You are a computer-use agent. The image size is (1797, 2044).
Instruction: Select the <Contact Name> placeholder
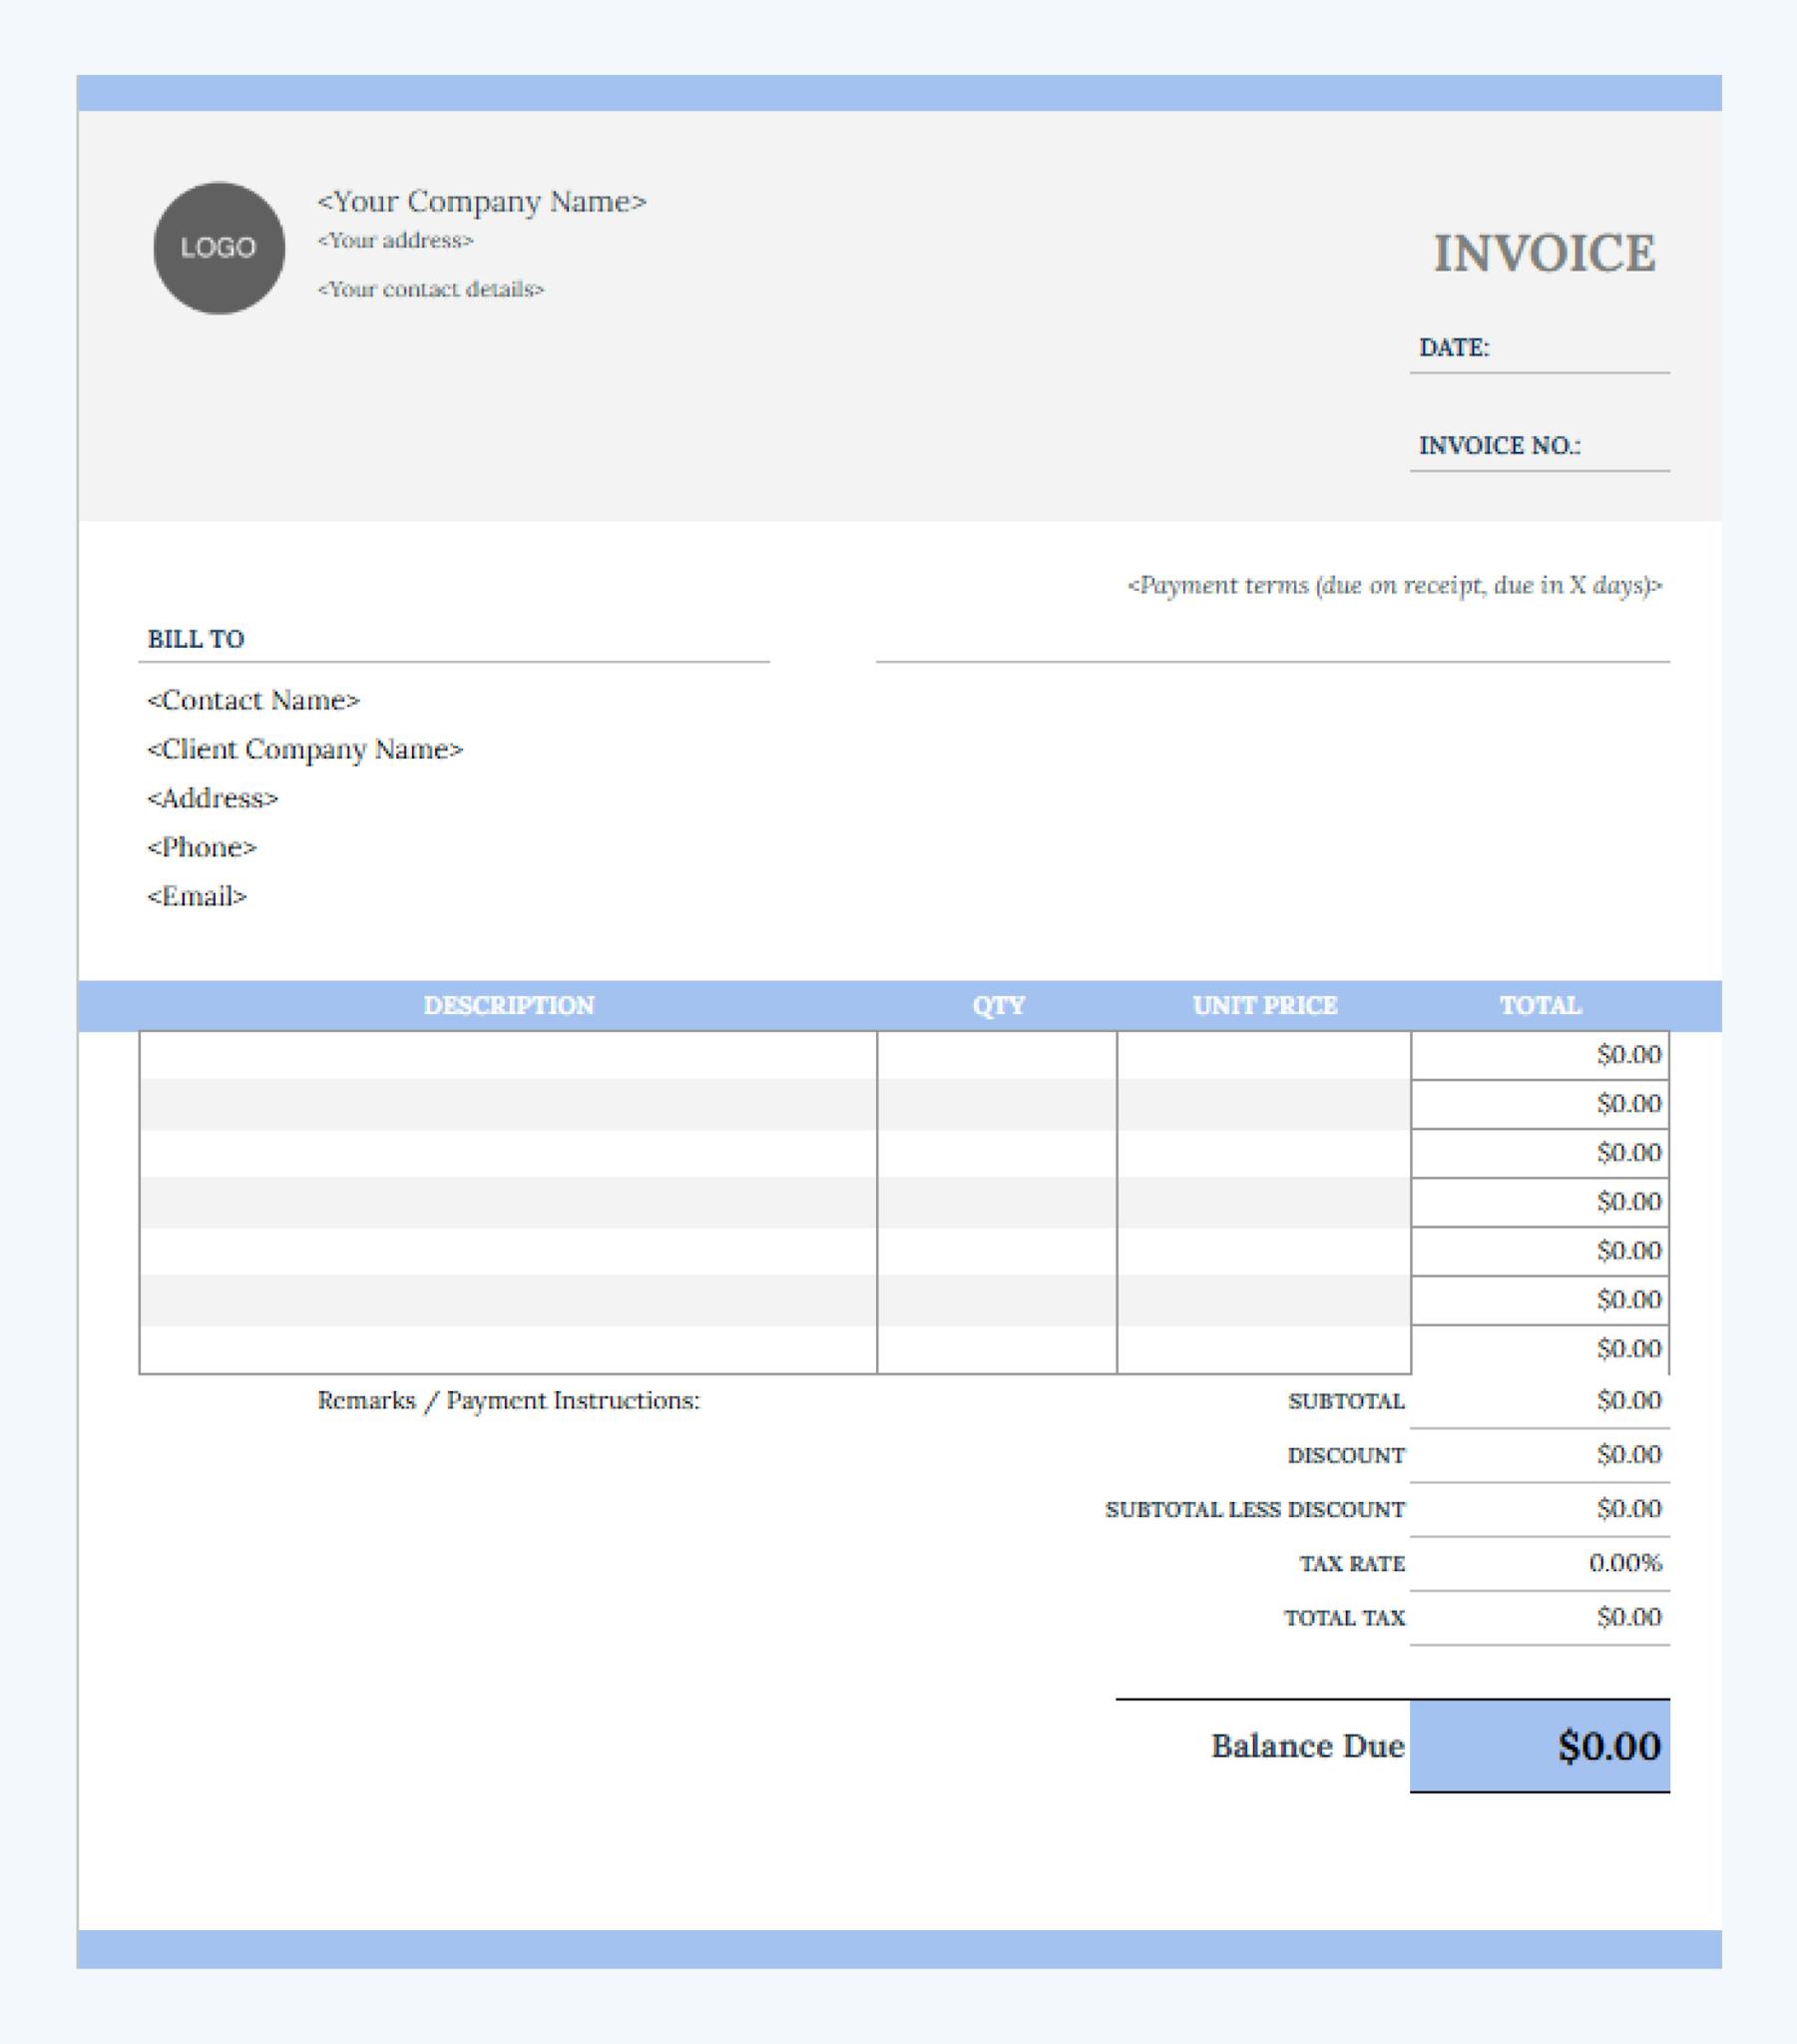point(253,700)
